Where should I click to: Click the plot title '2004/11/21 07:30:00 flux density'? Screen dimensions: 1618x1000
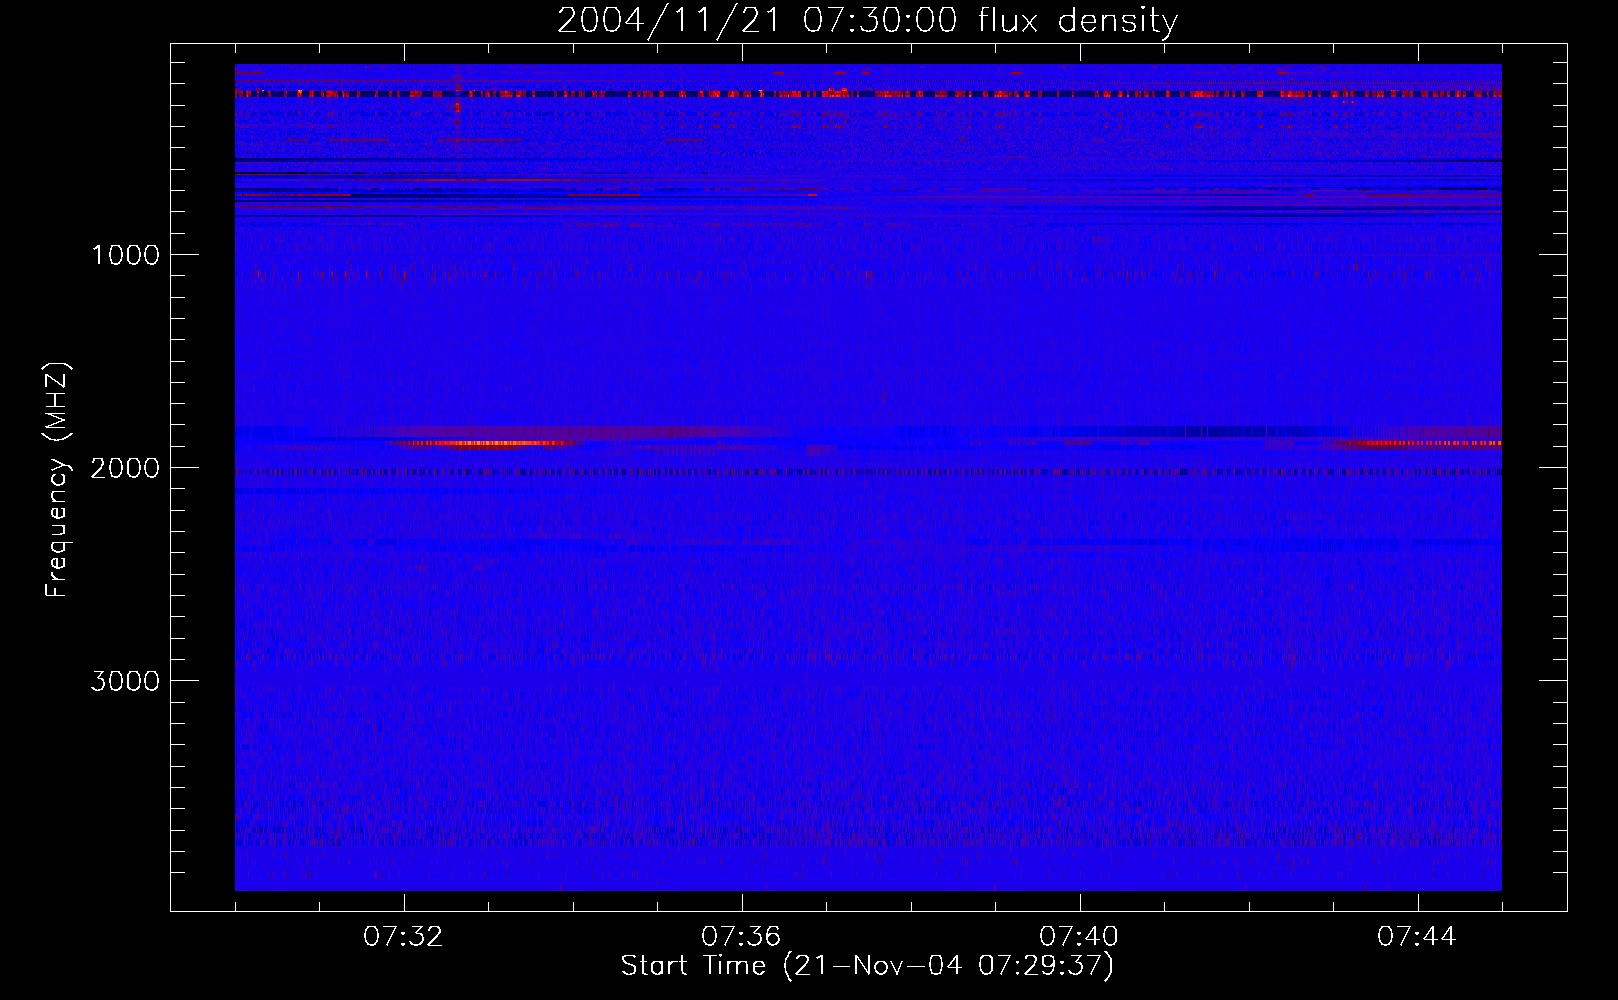[x=867, y=20]
